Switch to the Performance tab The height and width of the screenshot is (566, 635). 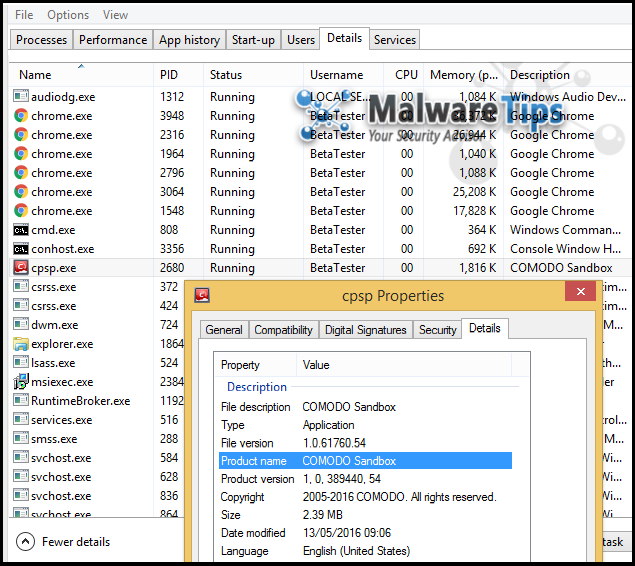113,40
